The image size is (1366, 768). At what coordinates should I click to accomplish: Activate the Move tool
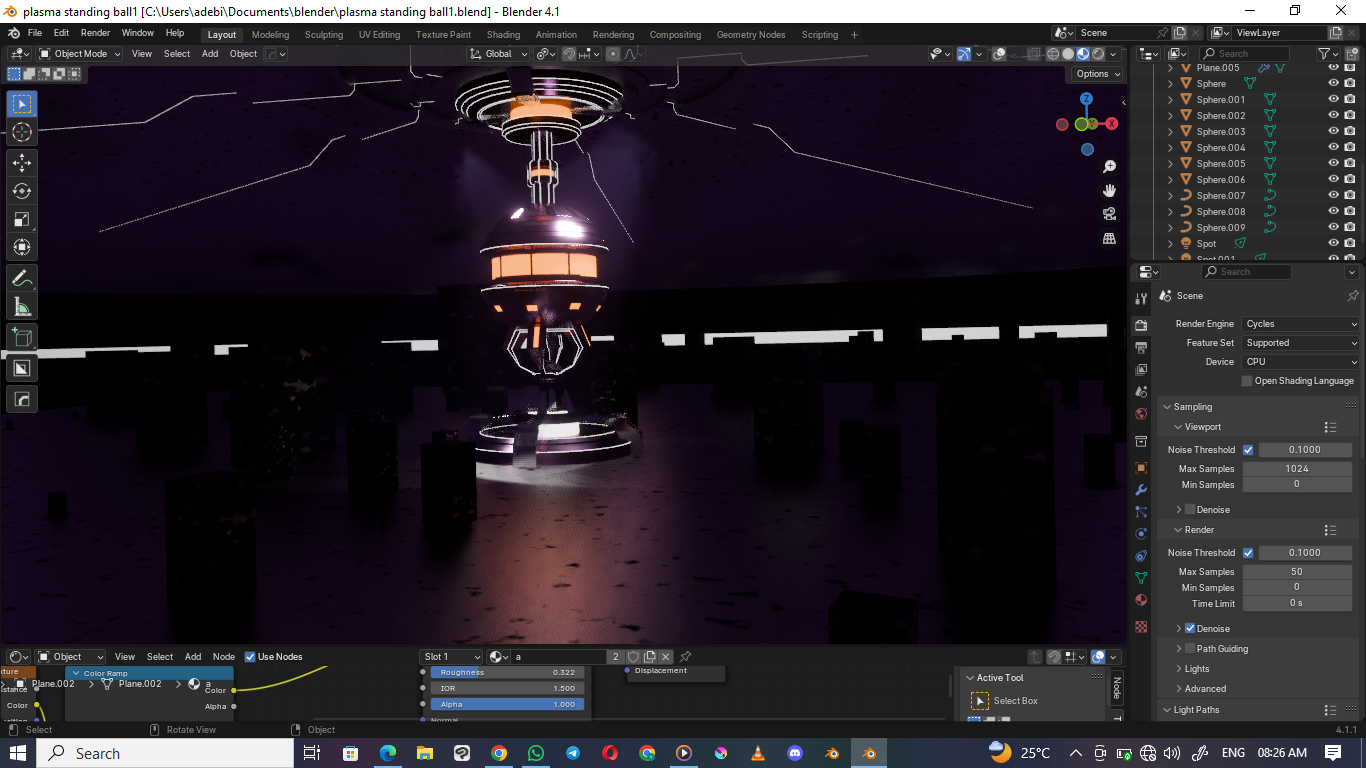tap(22, 162)
